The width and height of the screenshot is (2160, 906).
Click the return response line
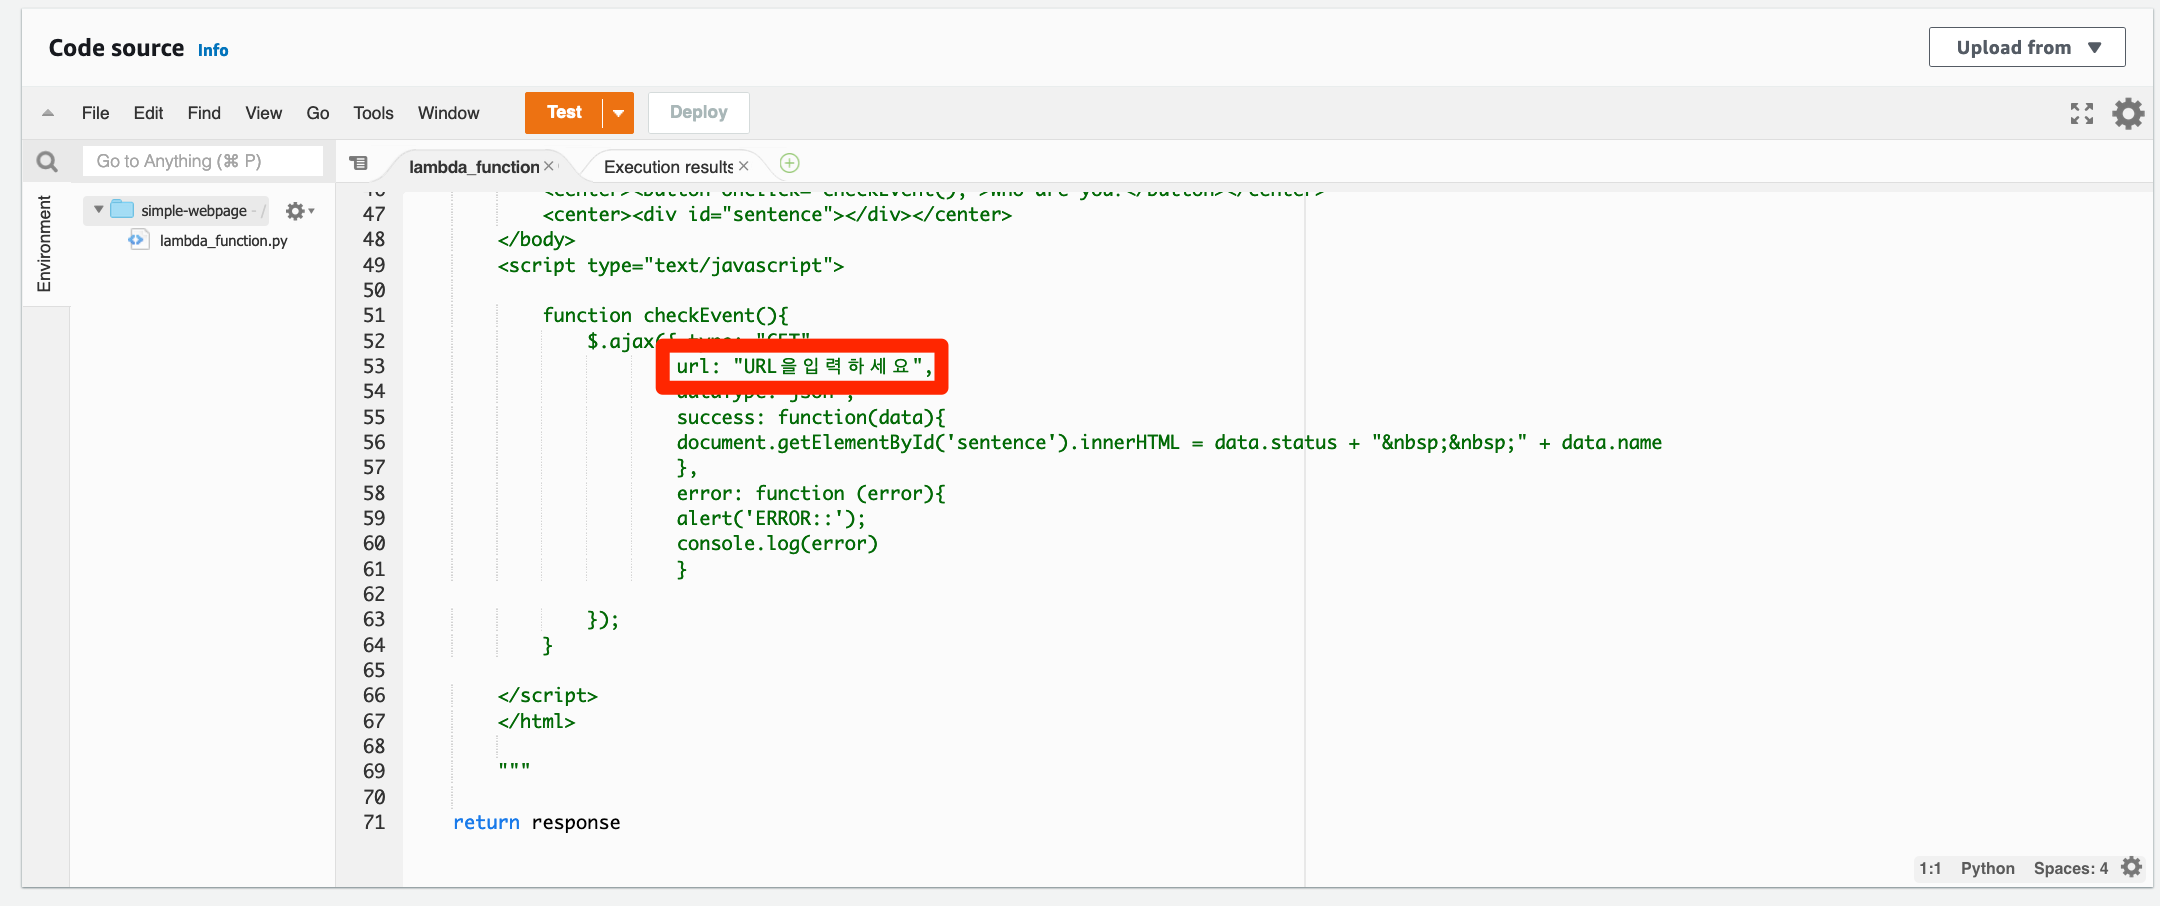click(x=536, y=822)
